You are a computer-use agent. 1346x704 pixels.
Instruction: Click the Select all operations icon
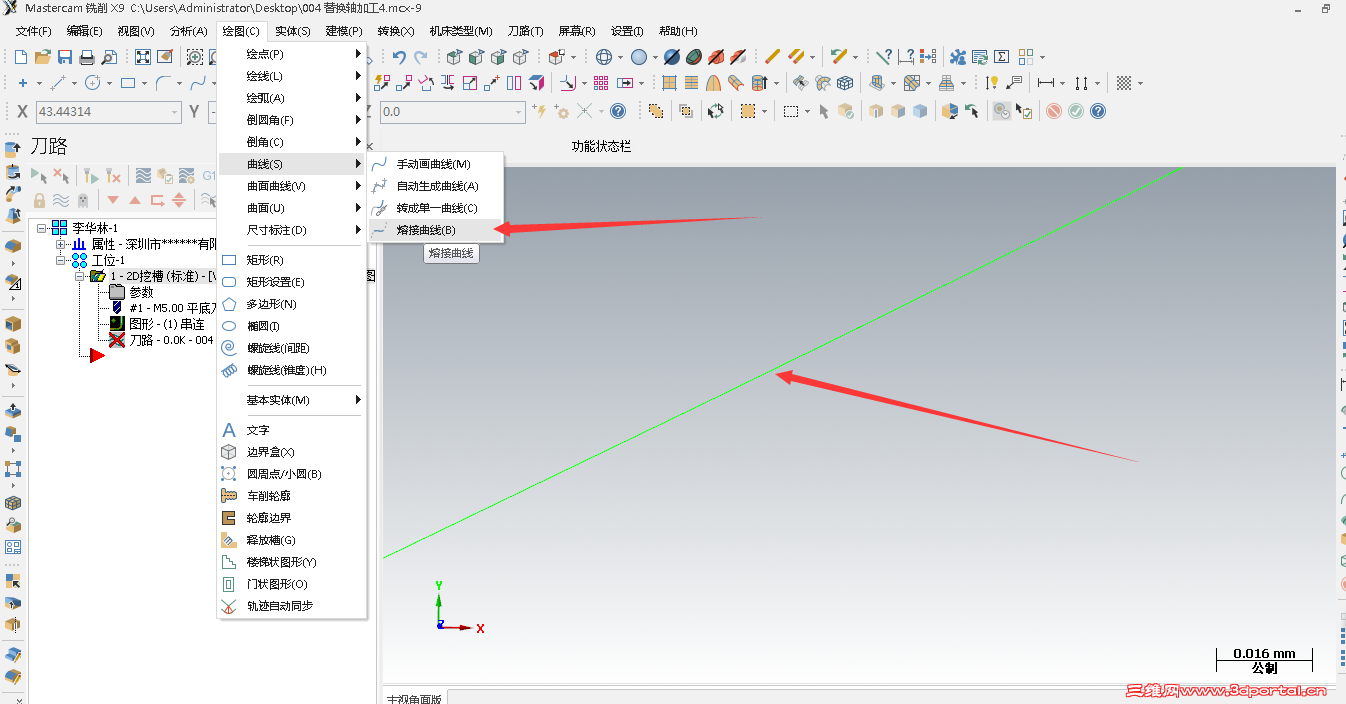coord(38,175)
